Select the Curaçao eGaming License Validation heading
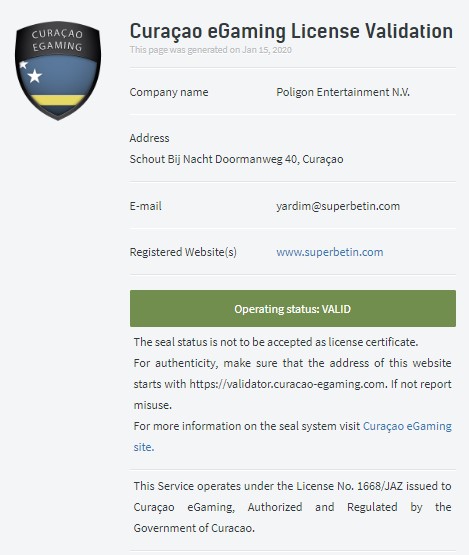Image resolution: width=469 pixels, height=555 pixels. [x=291, y=31]
